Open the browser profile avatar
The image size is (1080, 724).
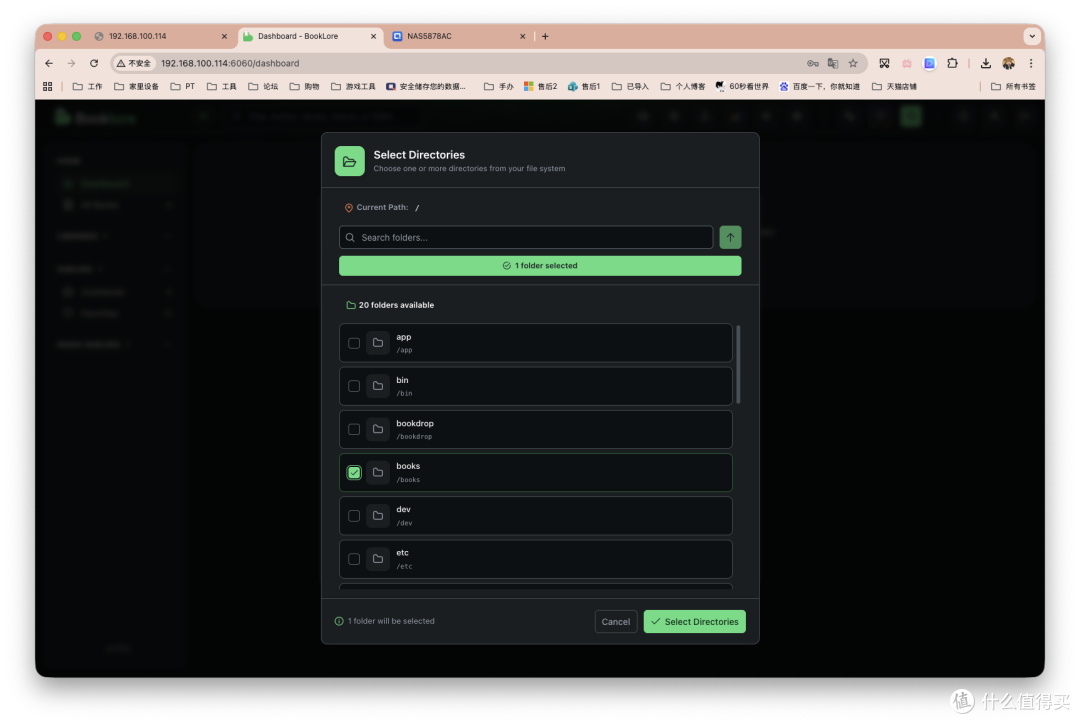point(1008,63)
